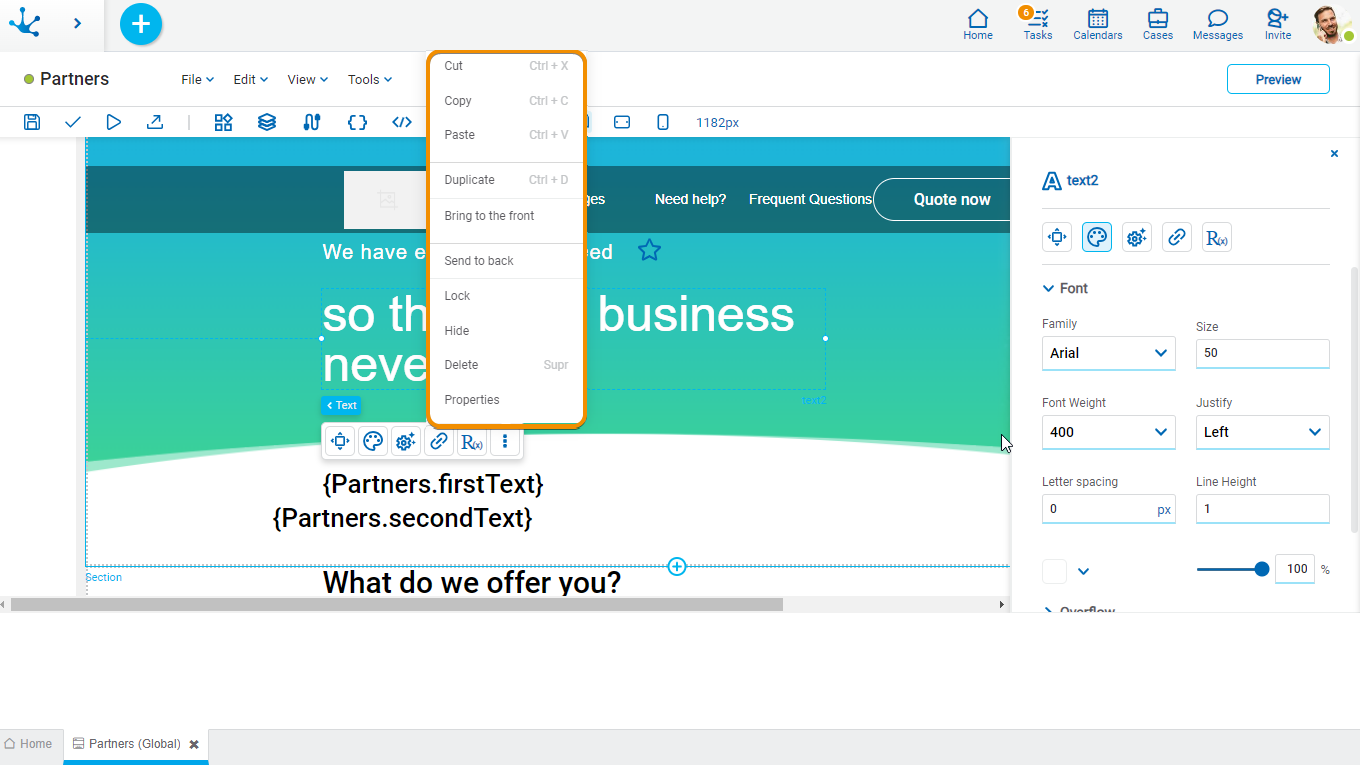This screenshot has width=1360, height=765.
Task: Click the connections icon next to the layers icon
Action: coord(312,122)
